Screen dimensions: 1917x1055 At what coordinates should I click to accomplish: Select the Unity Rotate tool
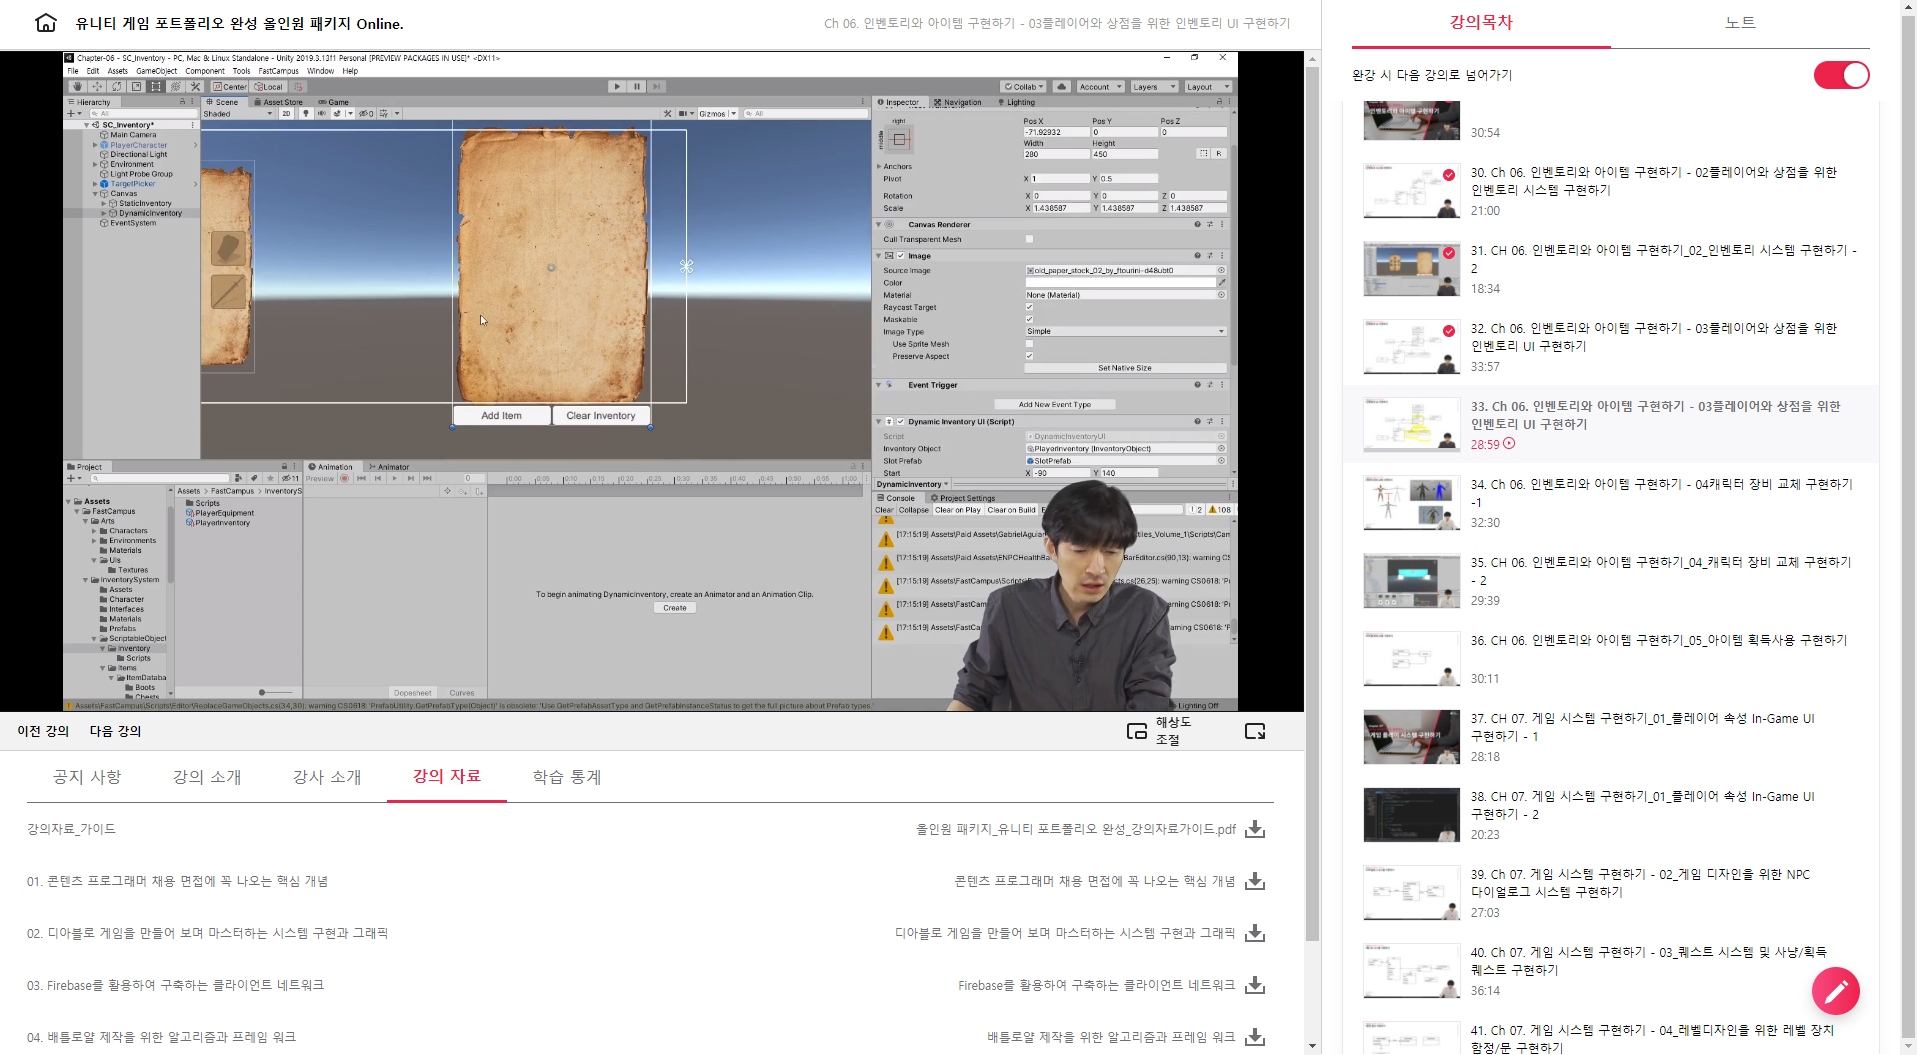pyautogui.click(x=117, y=87)
